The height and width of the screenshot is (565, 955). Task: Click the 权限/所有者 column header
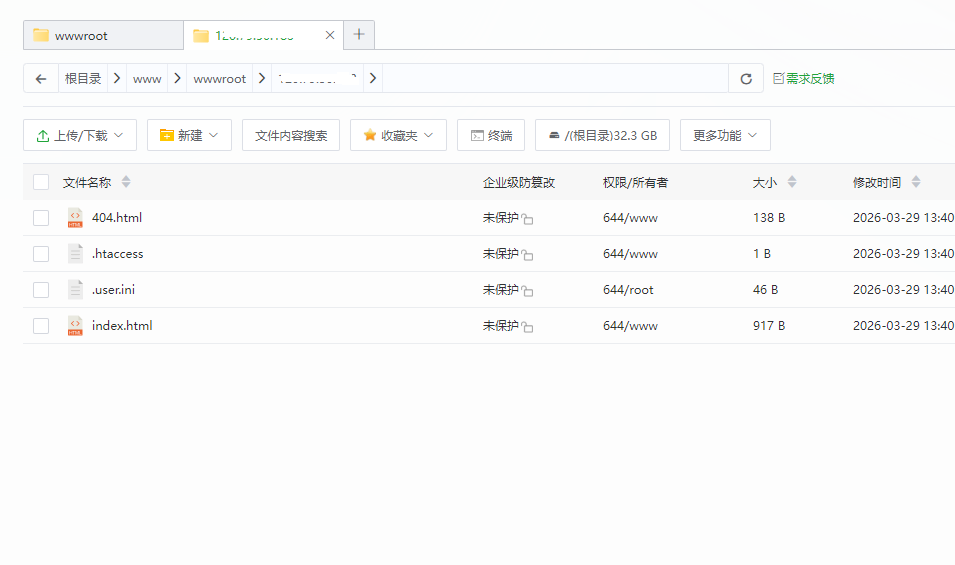[635, 182]
